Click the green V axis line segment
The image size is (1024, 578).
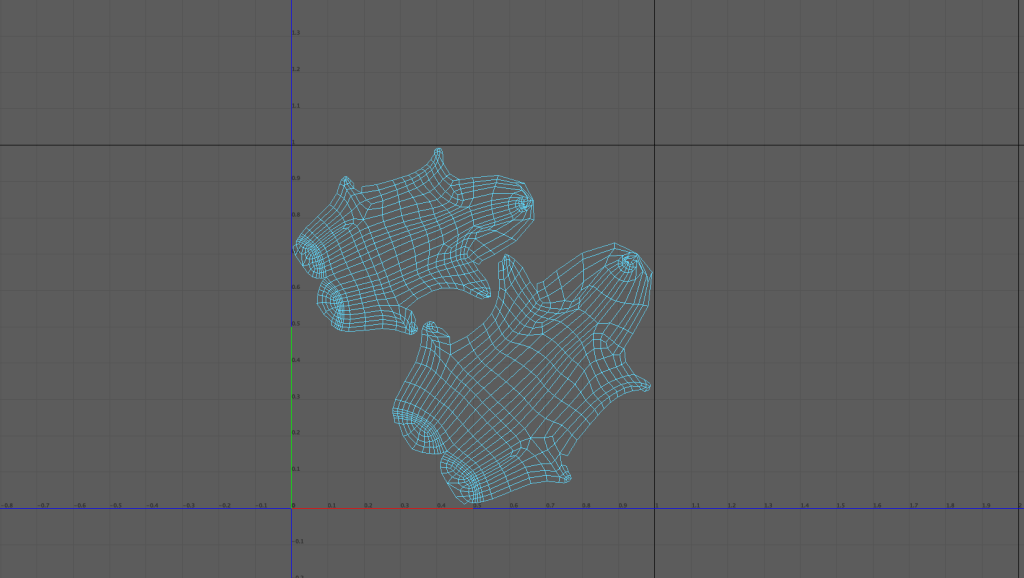pos(291,420)
